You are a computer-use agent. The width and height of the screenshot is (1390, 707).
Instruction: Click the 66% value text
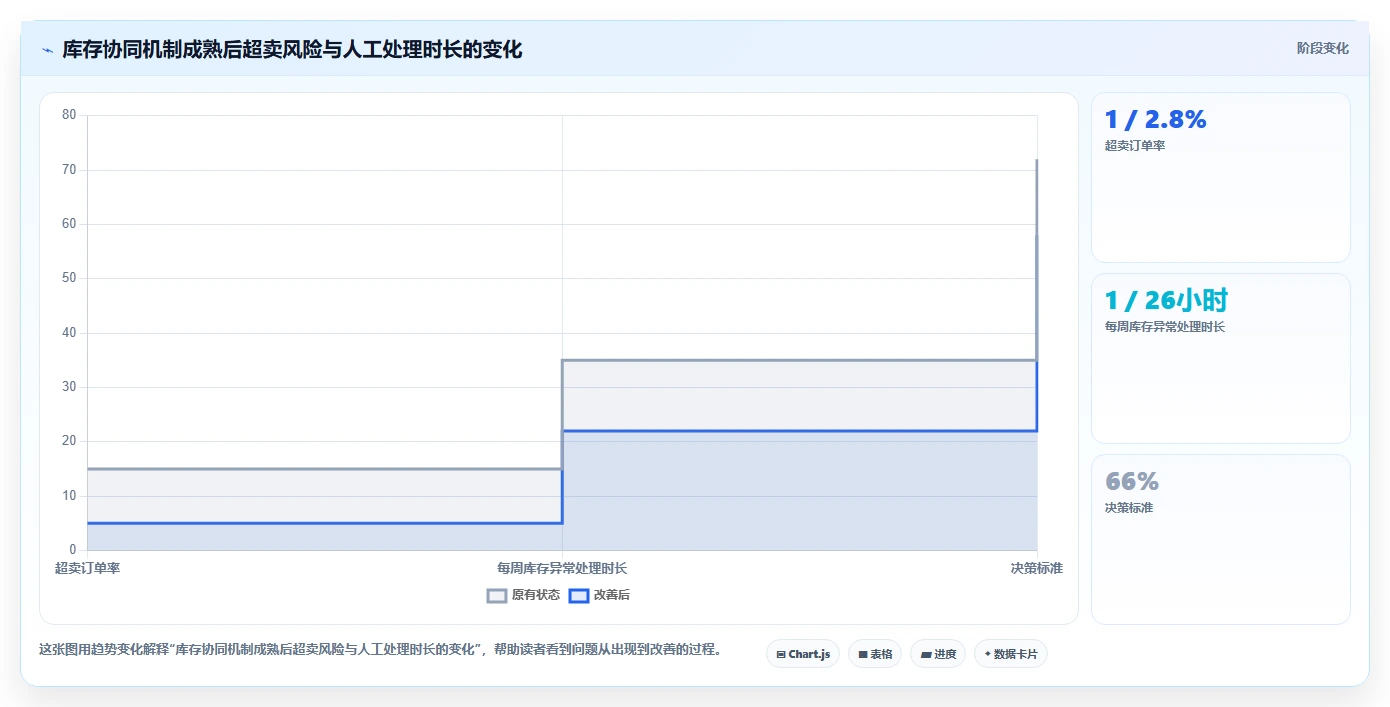[x=1131, y=481]
